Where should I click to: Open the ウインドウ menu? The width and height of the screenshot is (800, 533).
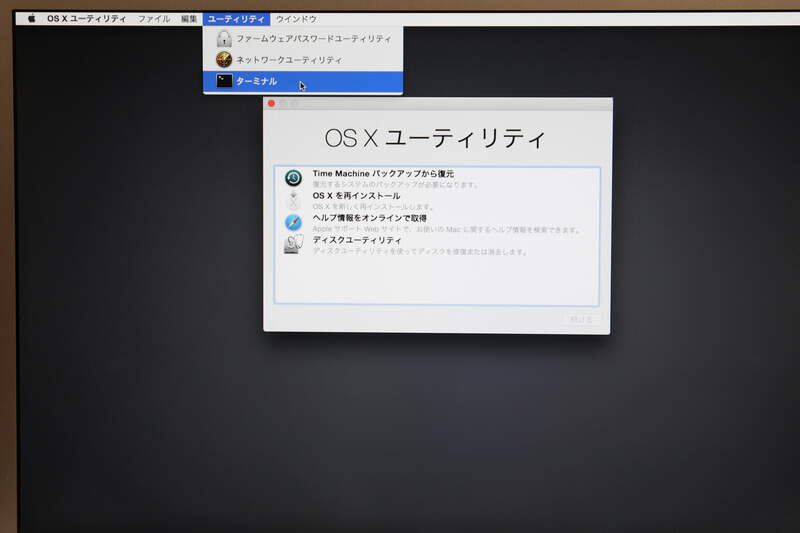296,19
